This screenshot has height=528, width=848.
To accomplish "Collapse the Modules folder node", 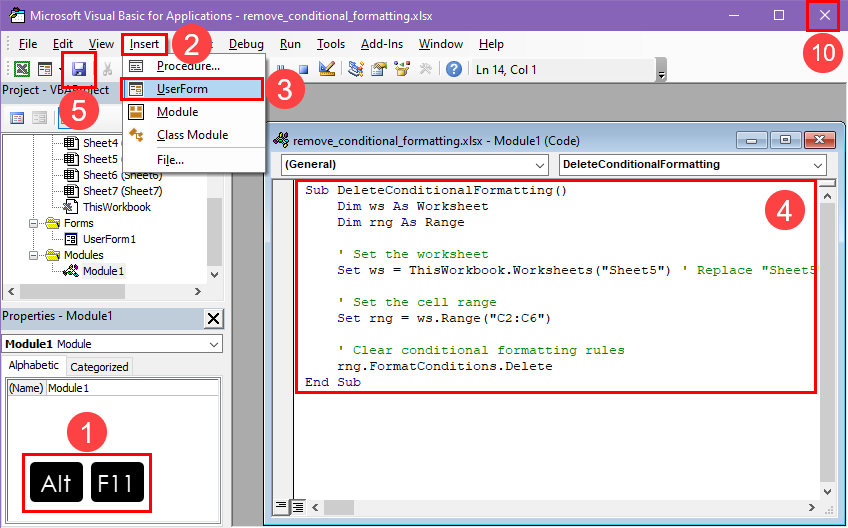I will point(34,255).
